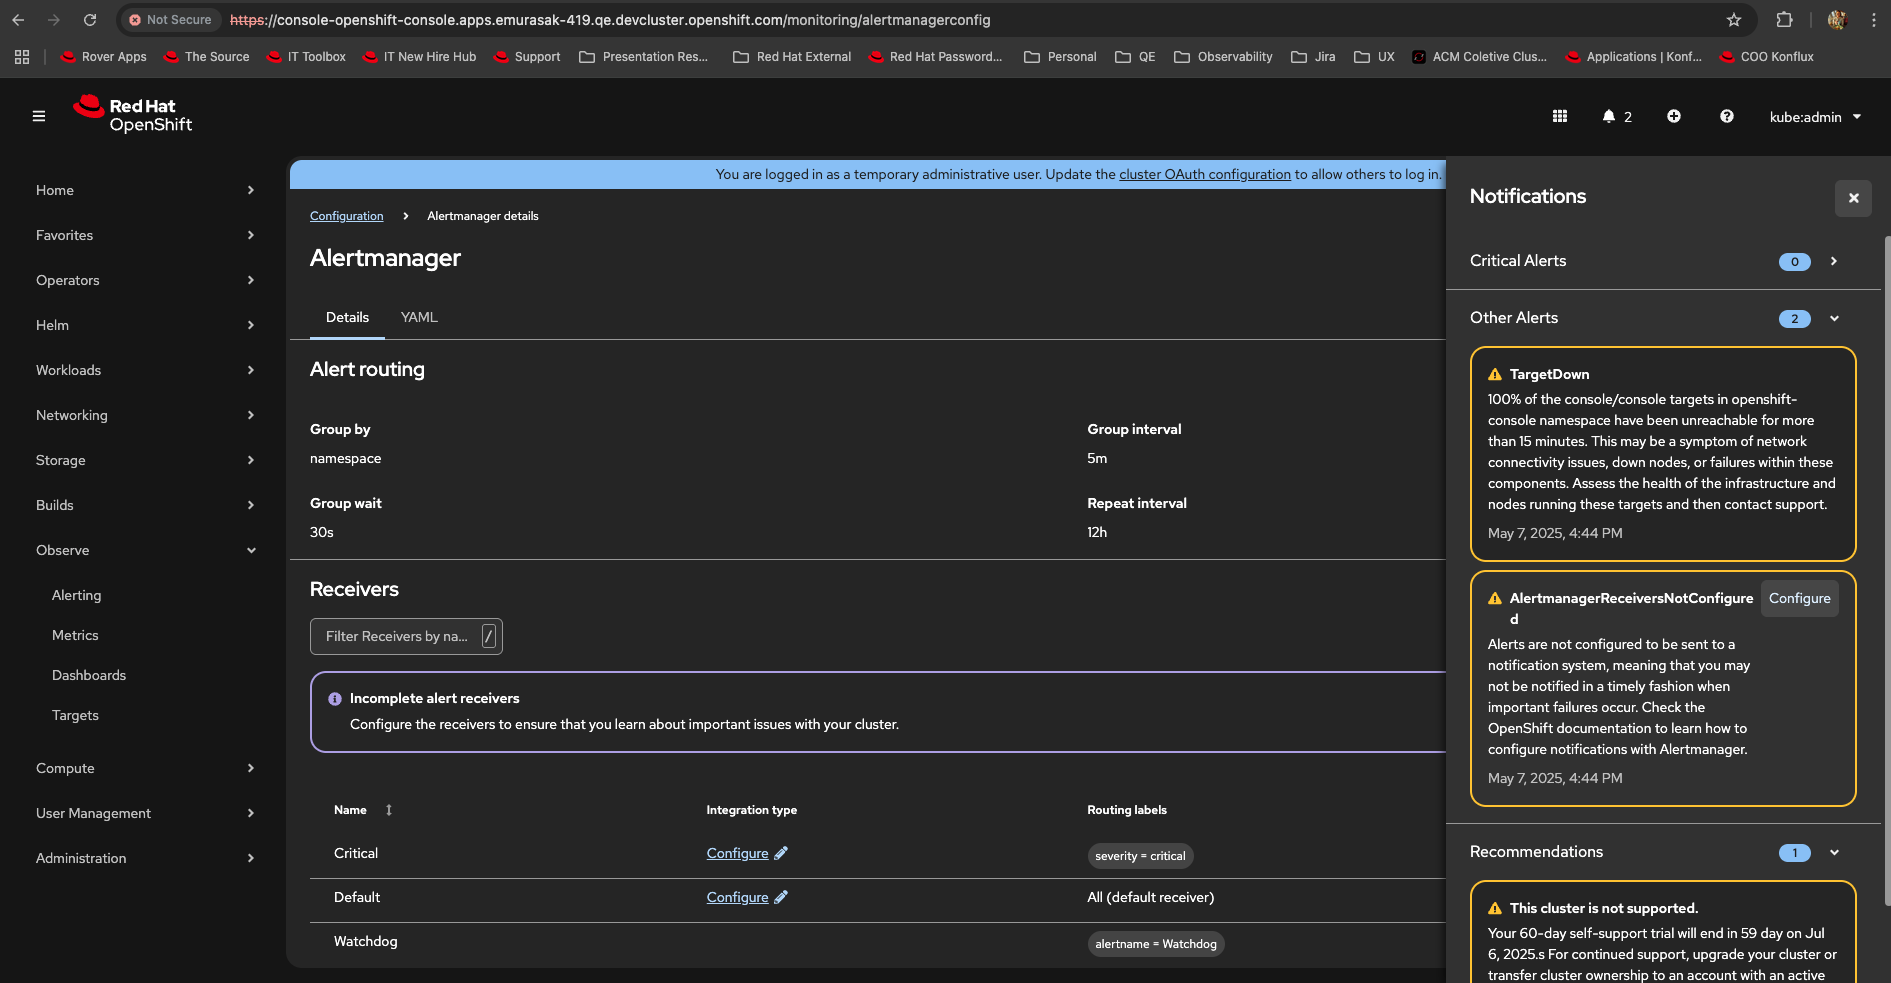1891x983 pixels.
Task: Click the browser forward arrow
Action: pos(54,20)
